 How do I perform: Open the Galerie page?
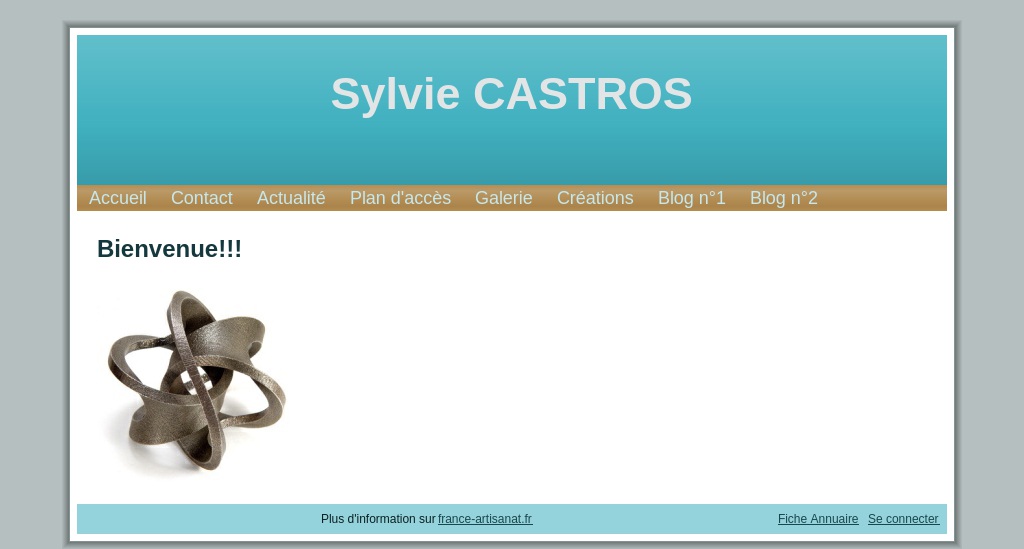click(504, 198)
